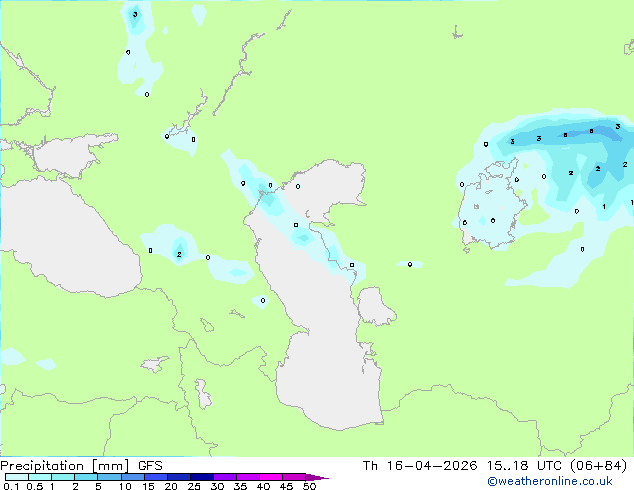Click the 'Precipitation [mm]' title text

[x=65, y=466]
